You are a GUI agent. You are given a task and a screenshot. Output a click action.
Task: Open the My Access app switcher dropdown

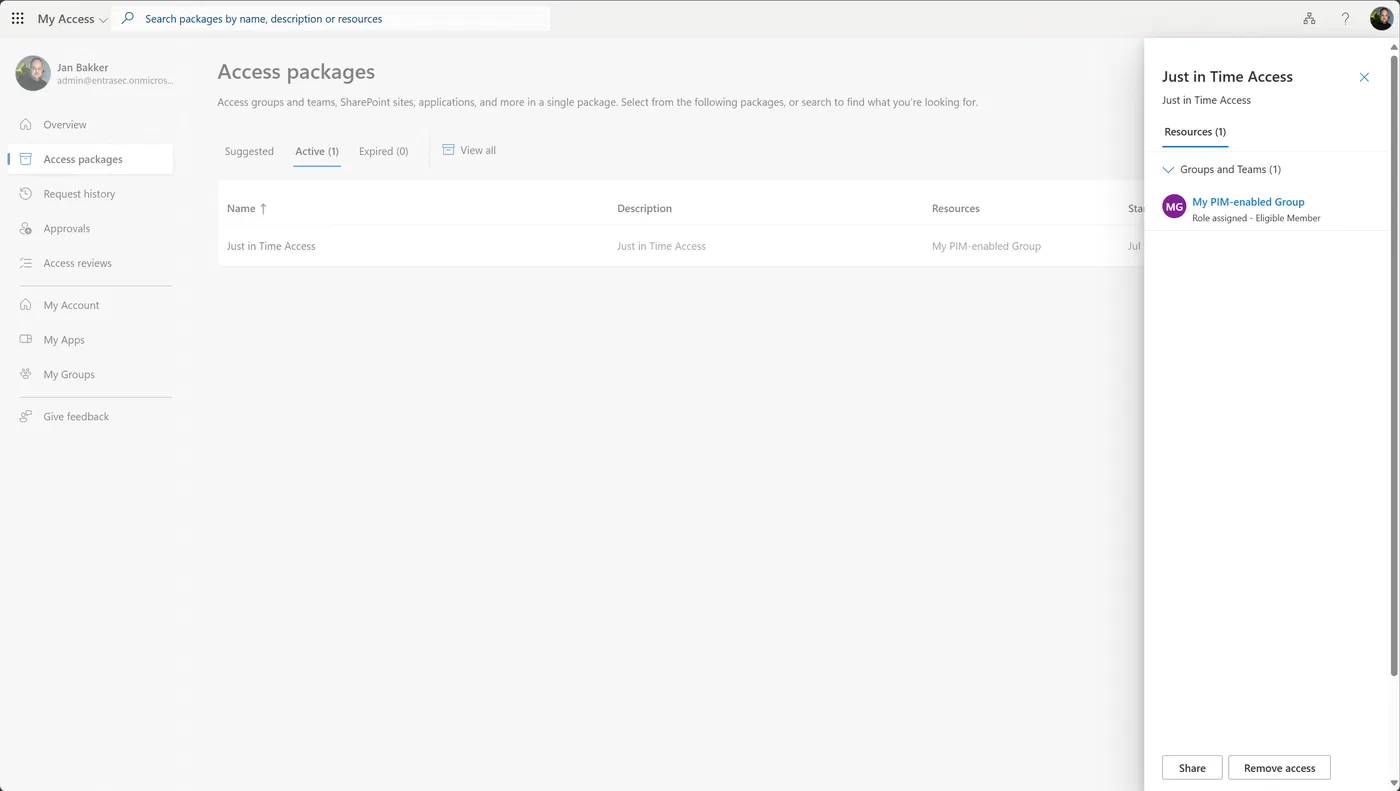coord(72,19)
